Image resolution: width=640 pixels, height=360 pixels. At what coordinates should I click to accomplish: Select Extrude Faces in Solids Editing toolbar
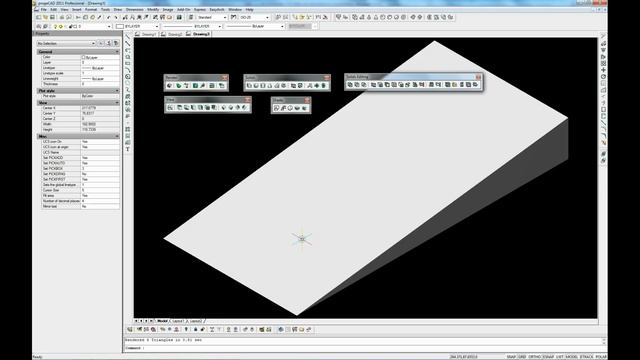coord(373,84)
